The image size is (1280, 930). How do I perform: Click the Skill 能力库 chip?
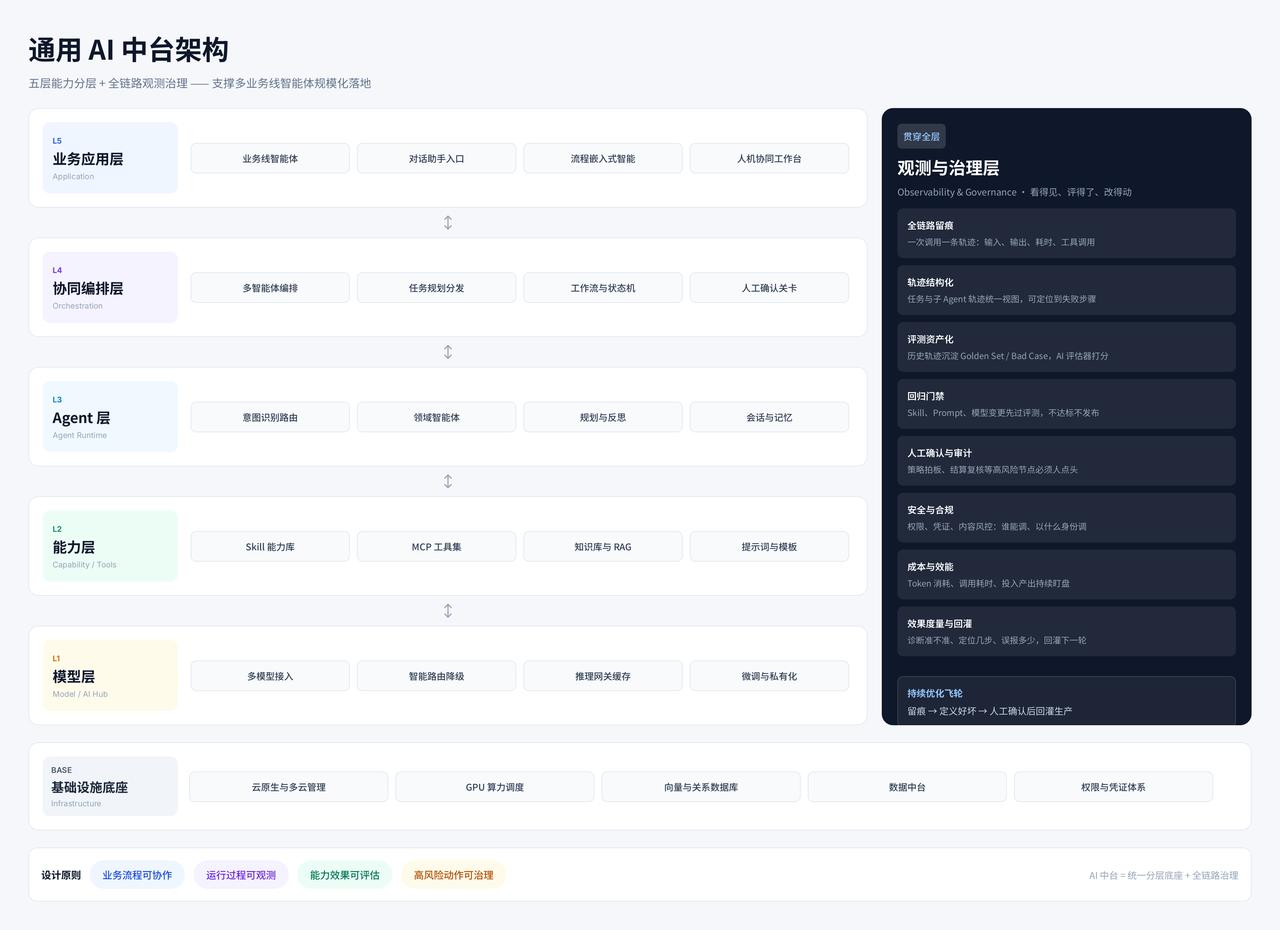pos(270,547)
